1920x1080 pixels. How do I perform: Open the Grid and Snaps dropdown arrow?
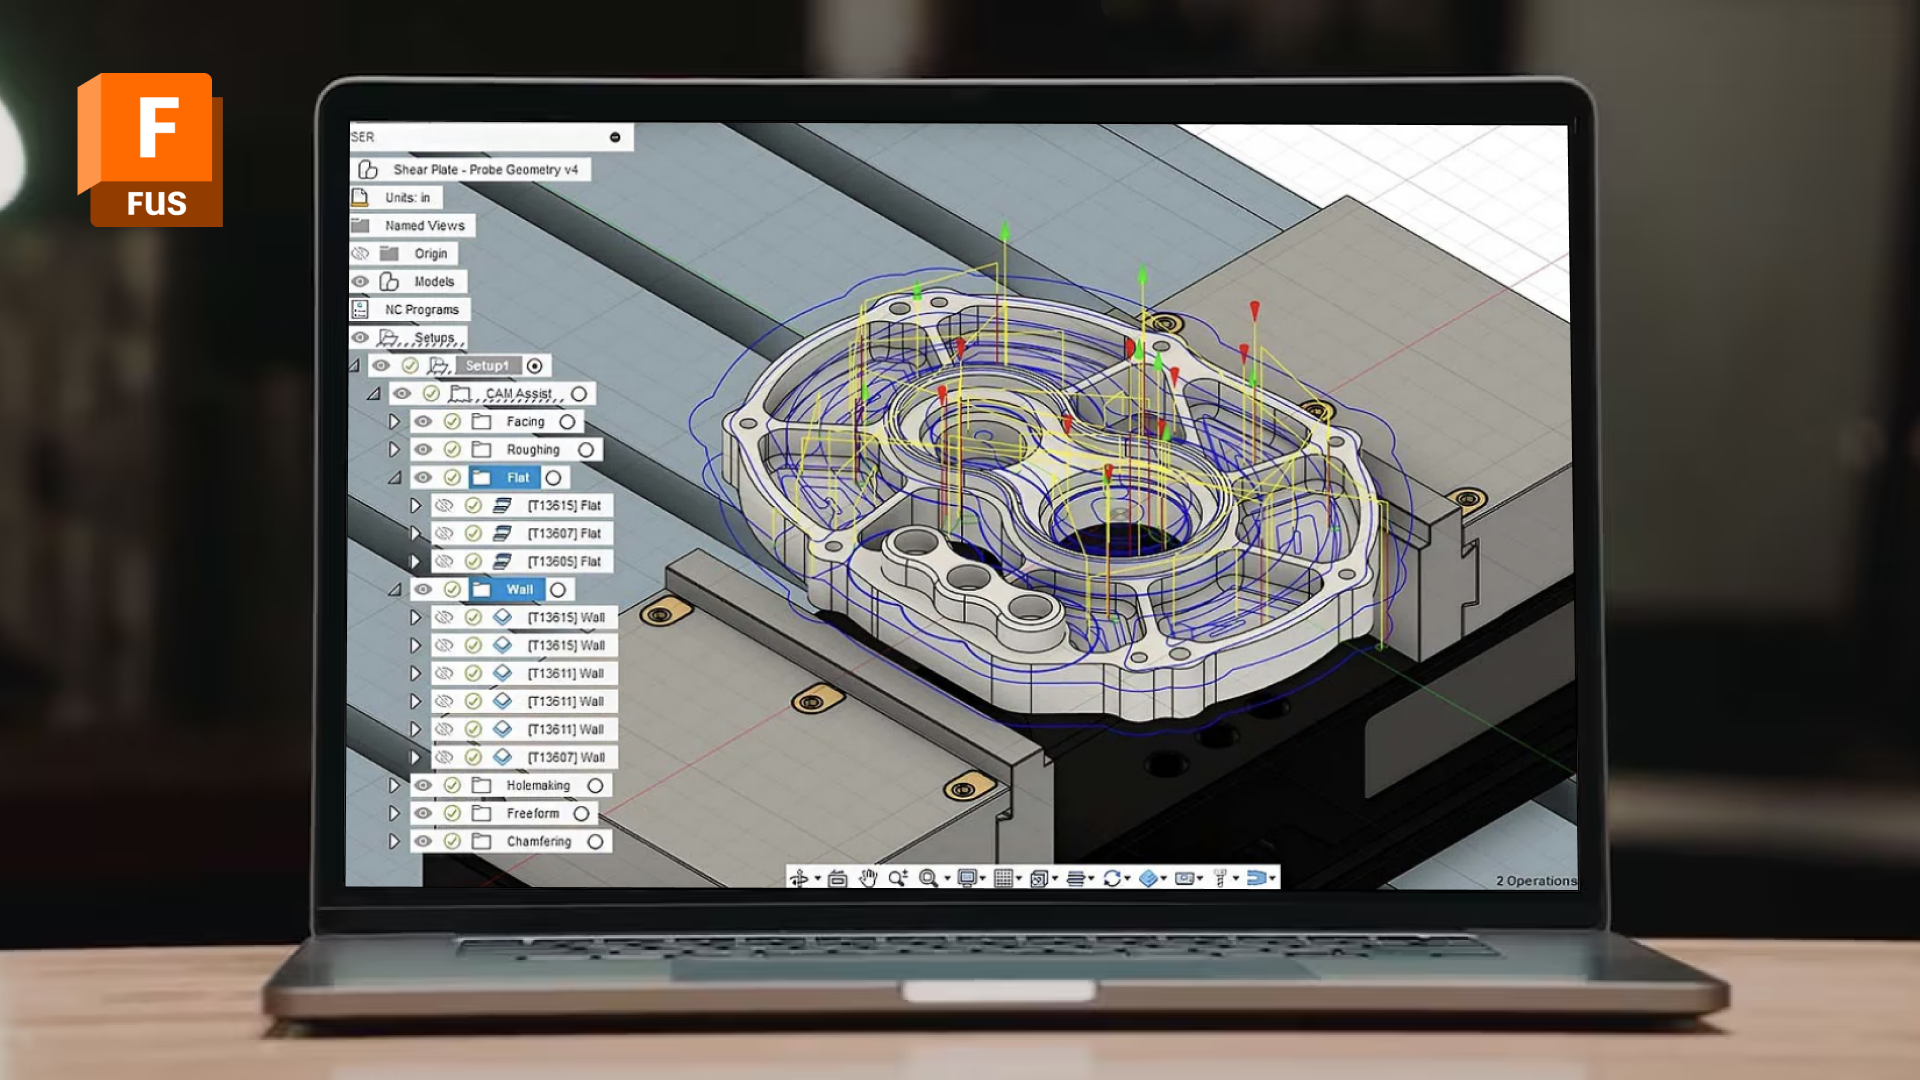click(x=1019, y=879)
